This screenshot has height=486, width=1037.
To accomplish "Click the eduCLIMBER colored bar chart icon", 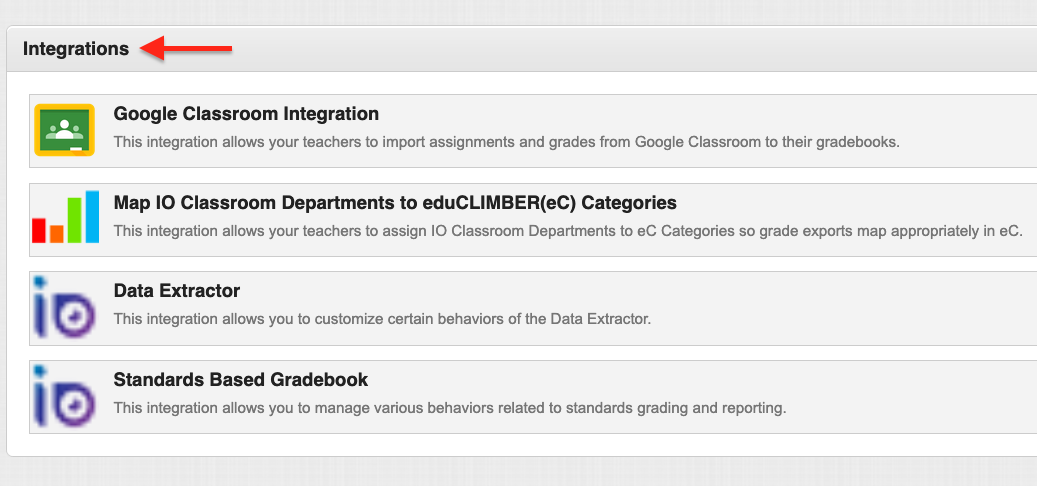I will [x=65, y=217].
